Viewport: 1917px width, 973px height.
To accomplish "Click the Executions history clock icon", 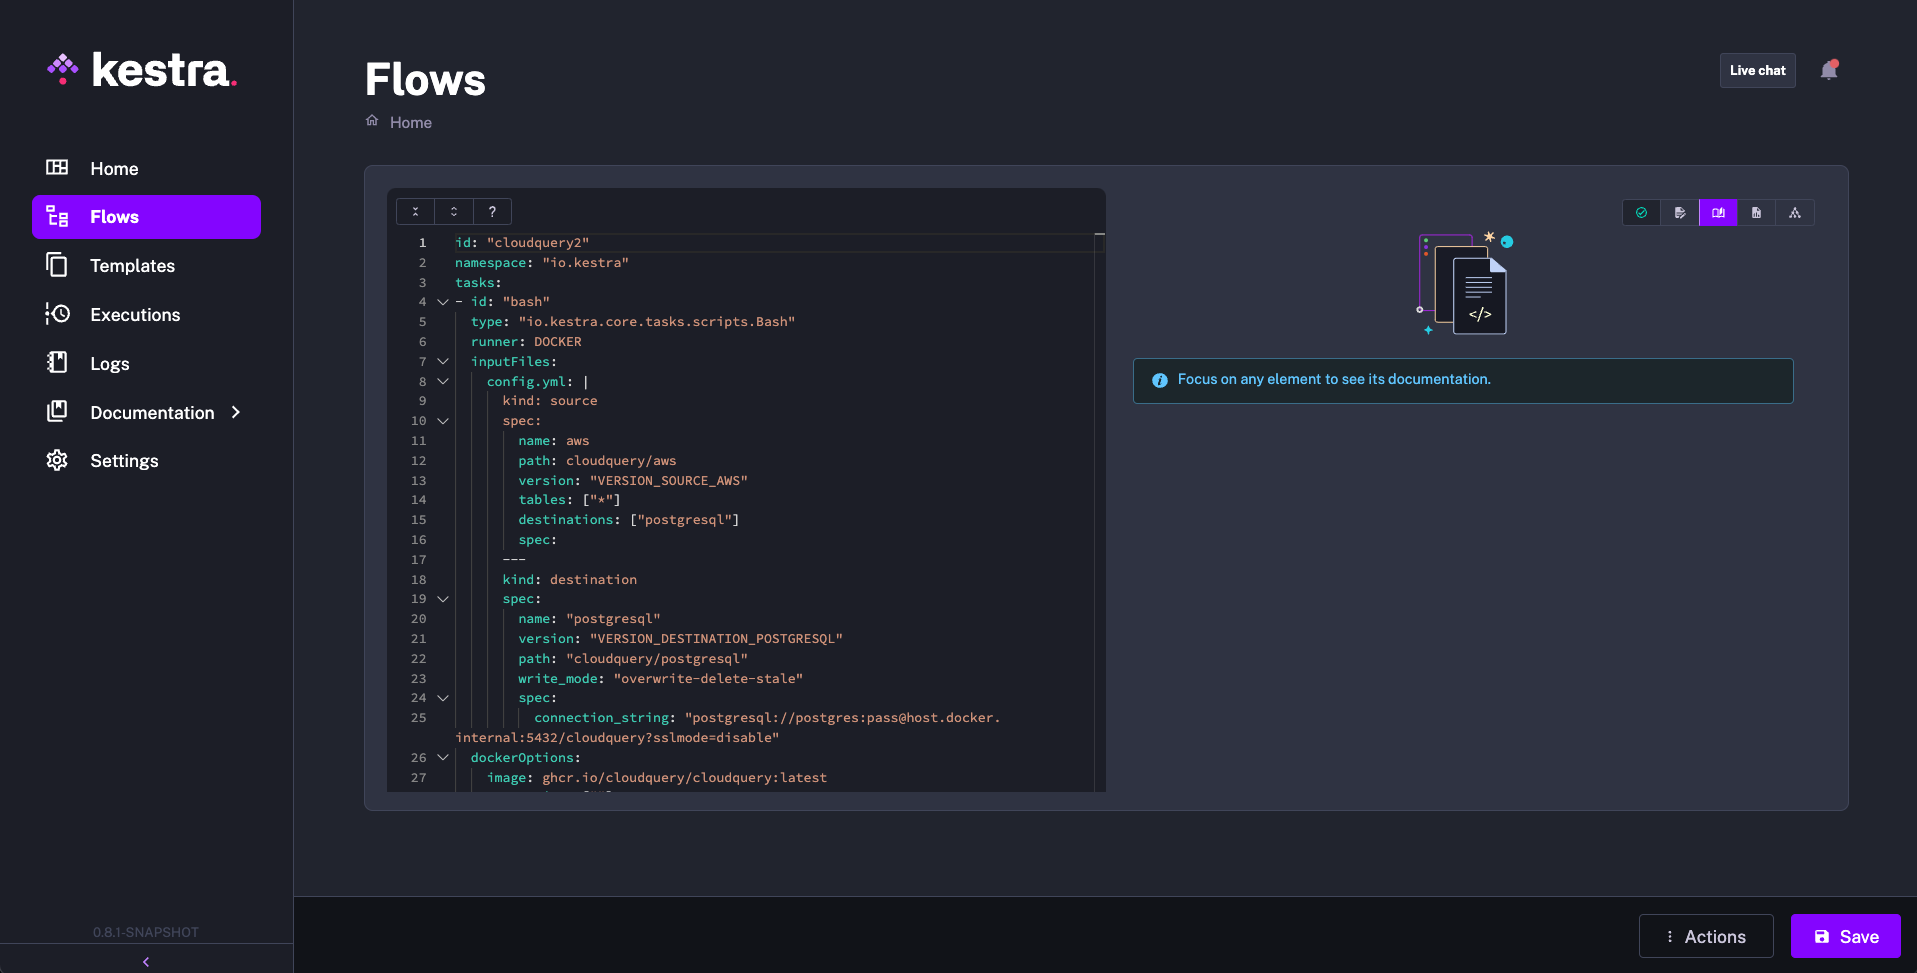I will (57, 314).
